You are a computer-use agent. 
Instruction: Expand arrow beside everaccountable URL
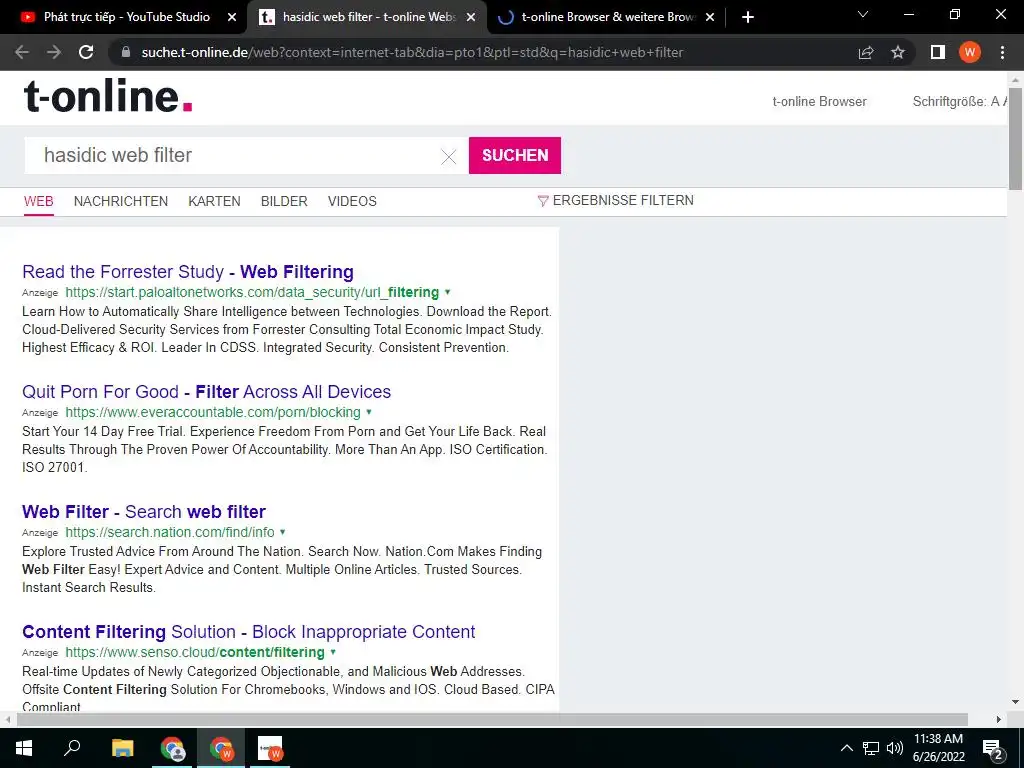[x=369, y=412]
